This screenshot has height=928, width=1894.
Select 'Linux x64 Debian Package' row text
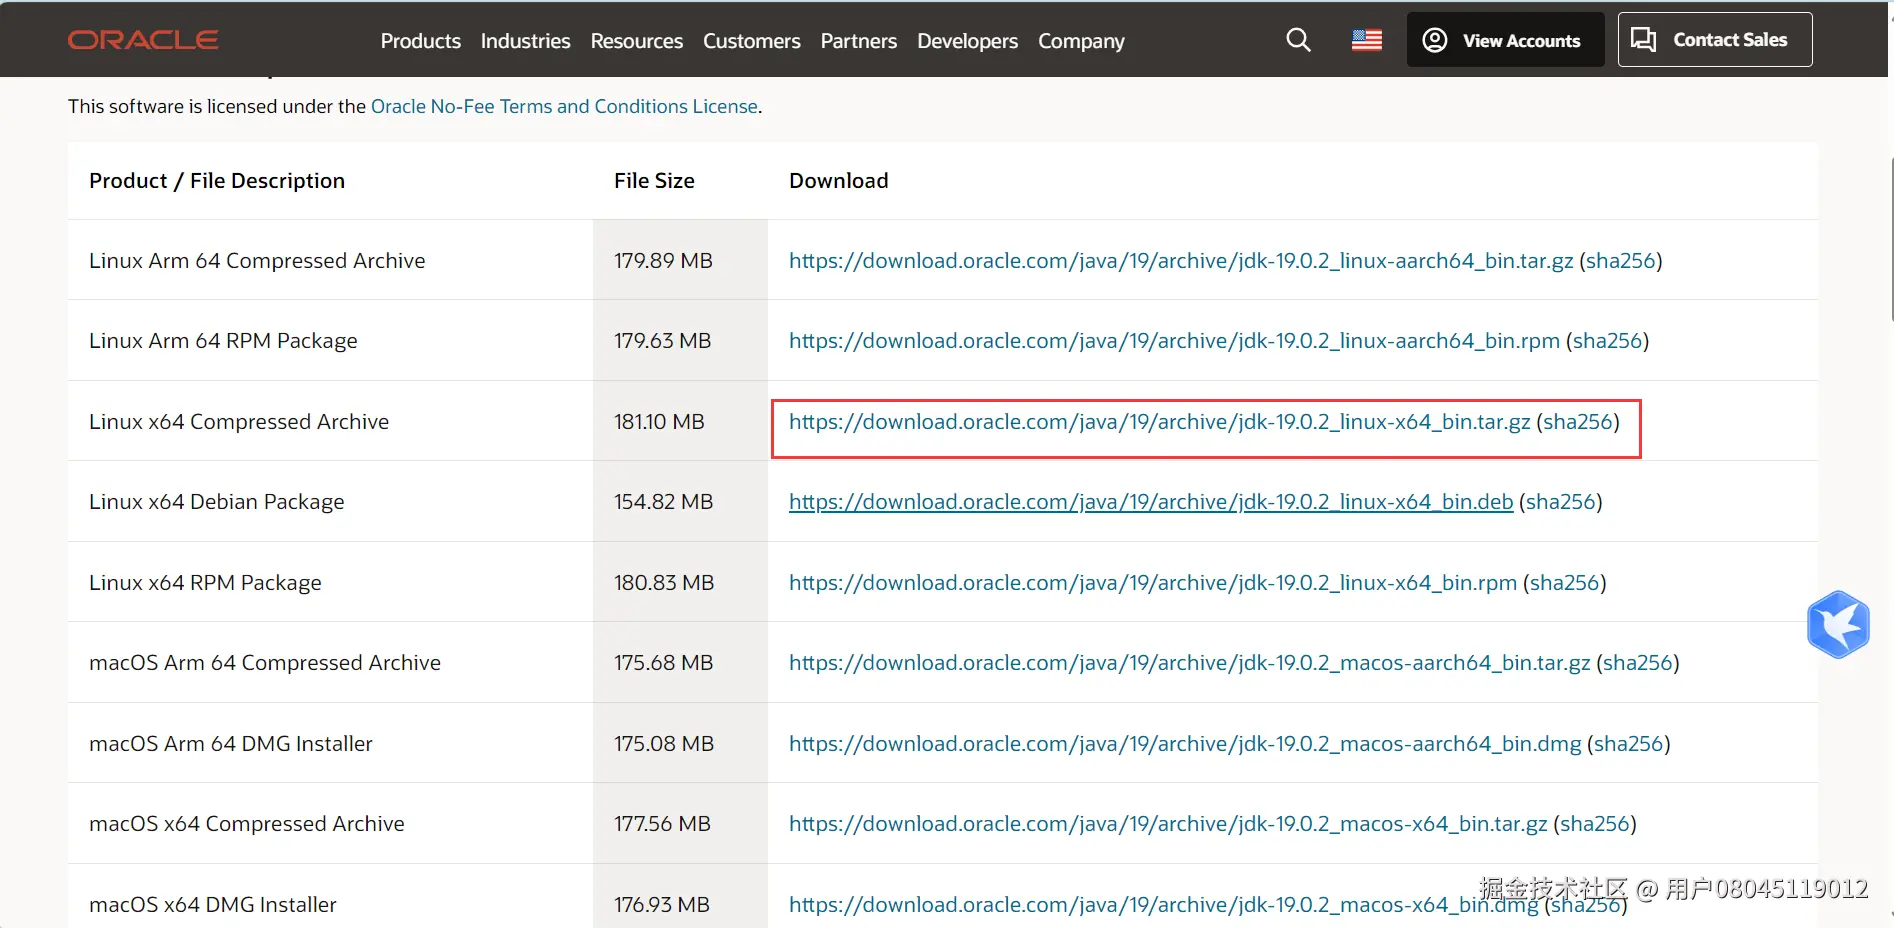pos(217,502)
